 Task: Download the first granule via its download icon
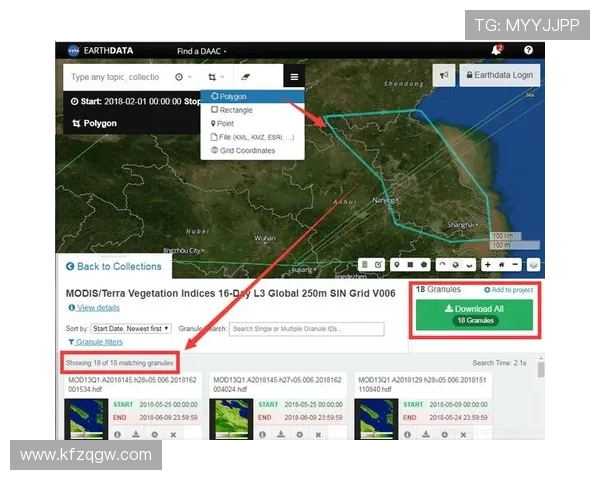(136, 434)
